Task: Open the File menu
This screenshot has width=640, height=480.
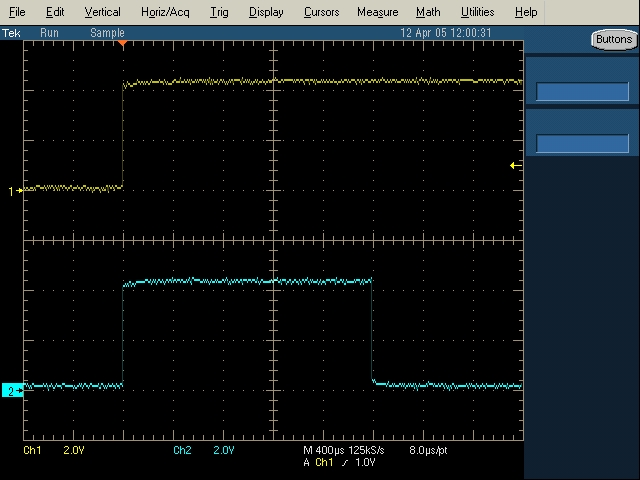Action: pos(17,12)
